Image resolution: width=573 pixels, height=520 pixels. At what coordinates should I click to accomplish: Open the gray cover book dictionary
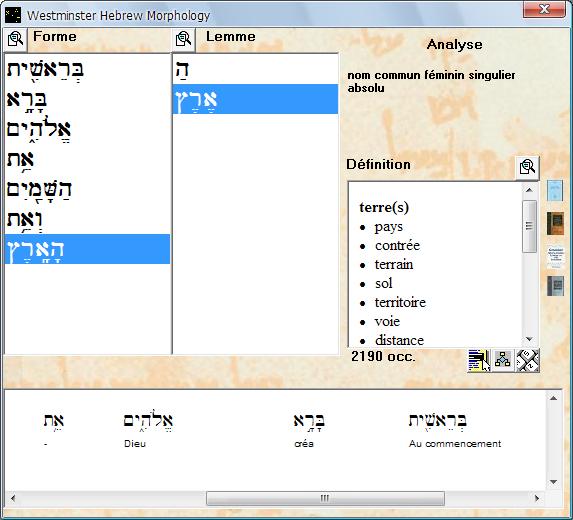tap(555, 286)
